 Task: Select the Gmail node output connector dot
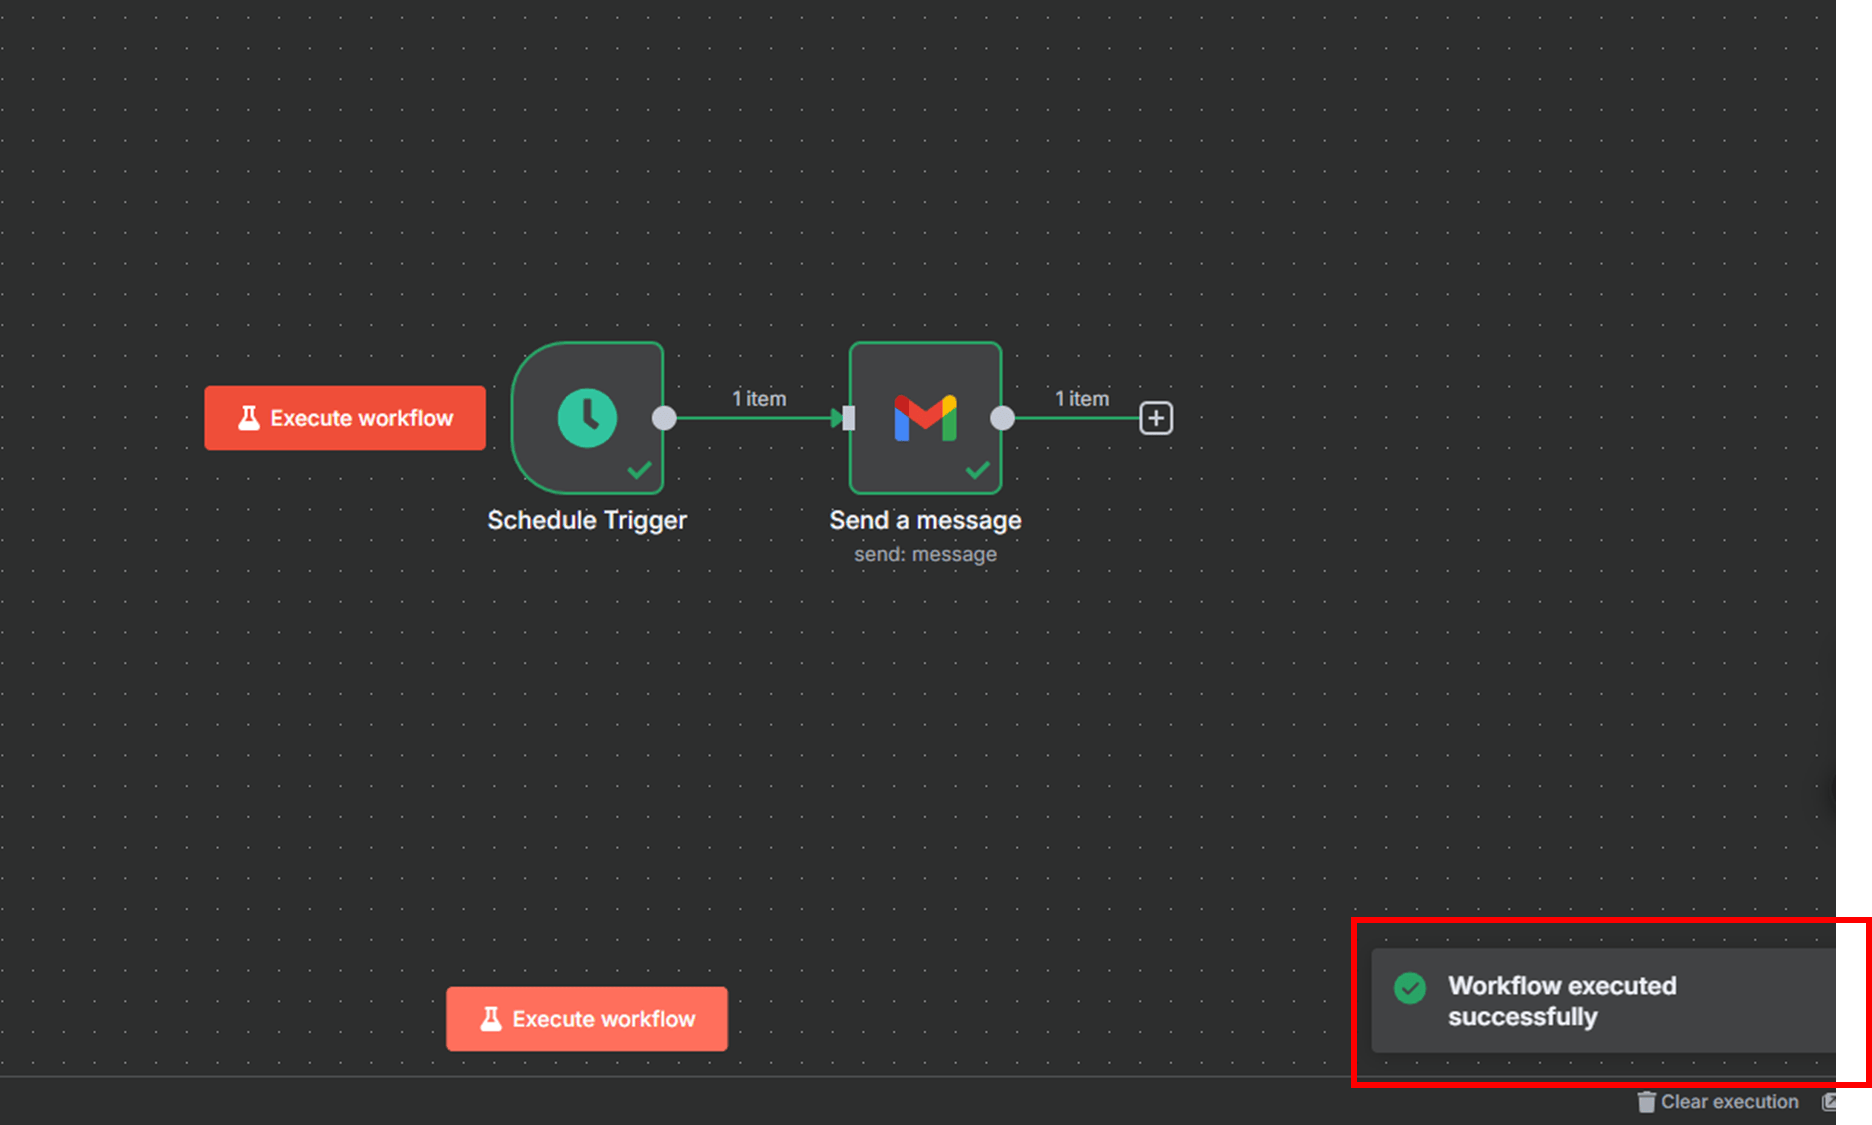[1002, 418]
